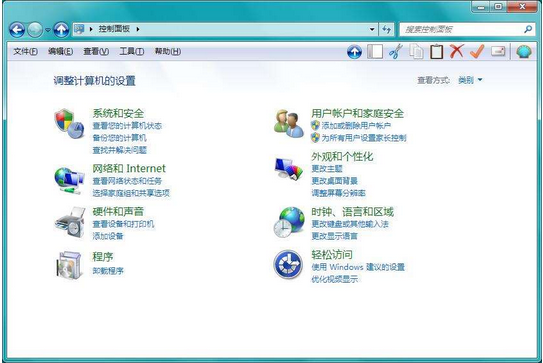
Task: Open 外观和个性化 category heading
Action: (x=342, y=157)
